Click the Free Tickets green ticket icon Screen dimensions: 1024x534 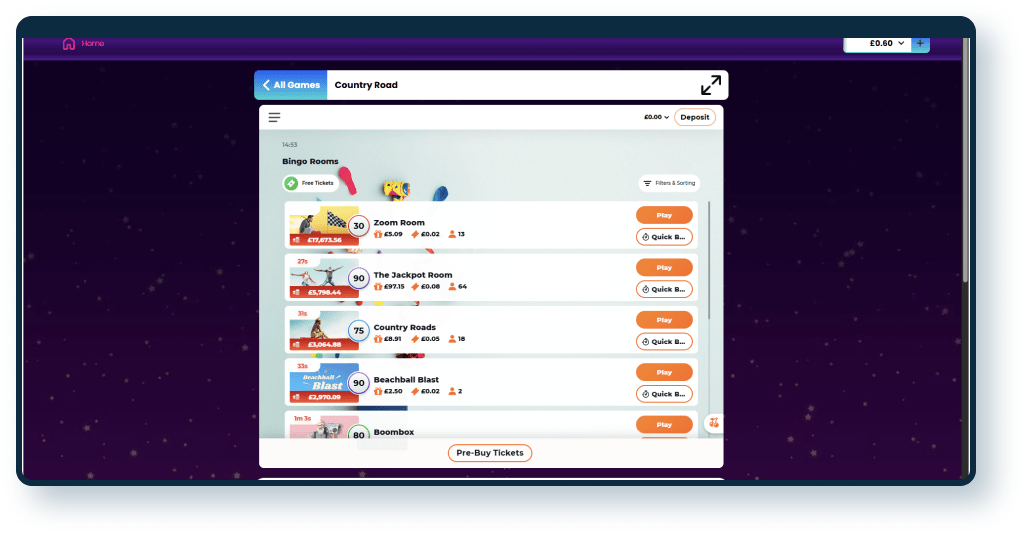[x=291, y=183]
